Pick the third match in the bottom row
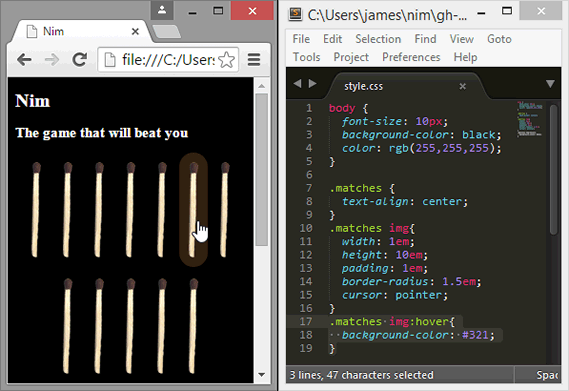The height and width of the screenshot is (391, 569). coord(131,326)
